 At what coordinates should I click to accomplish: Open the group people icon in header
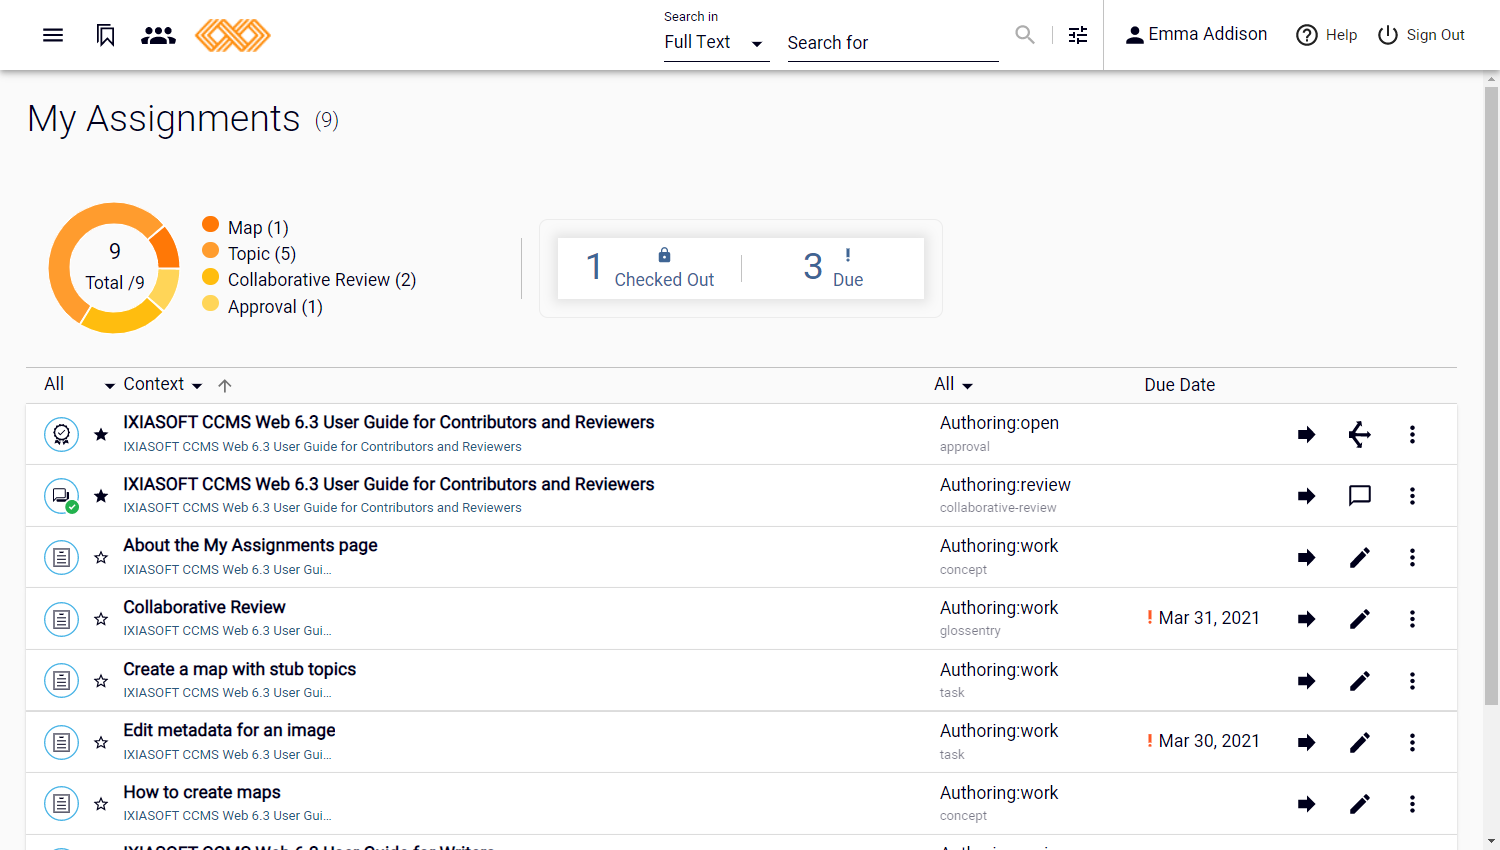point(158,35)
